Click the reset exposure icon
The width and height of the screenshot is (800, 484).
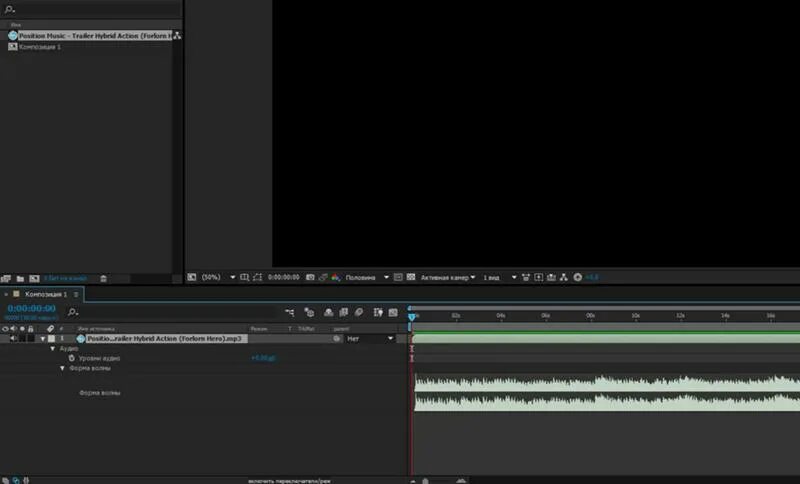coord(578,277)
